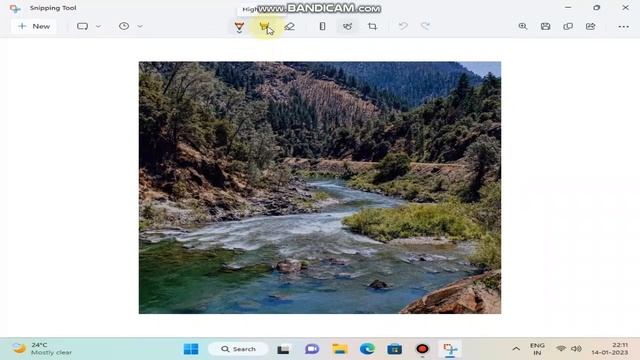
Task: Copy the snip to clipboard
Action: pos(568,26)
